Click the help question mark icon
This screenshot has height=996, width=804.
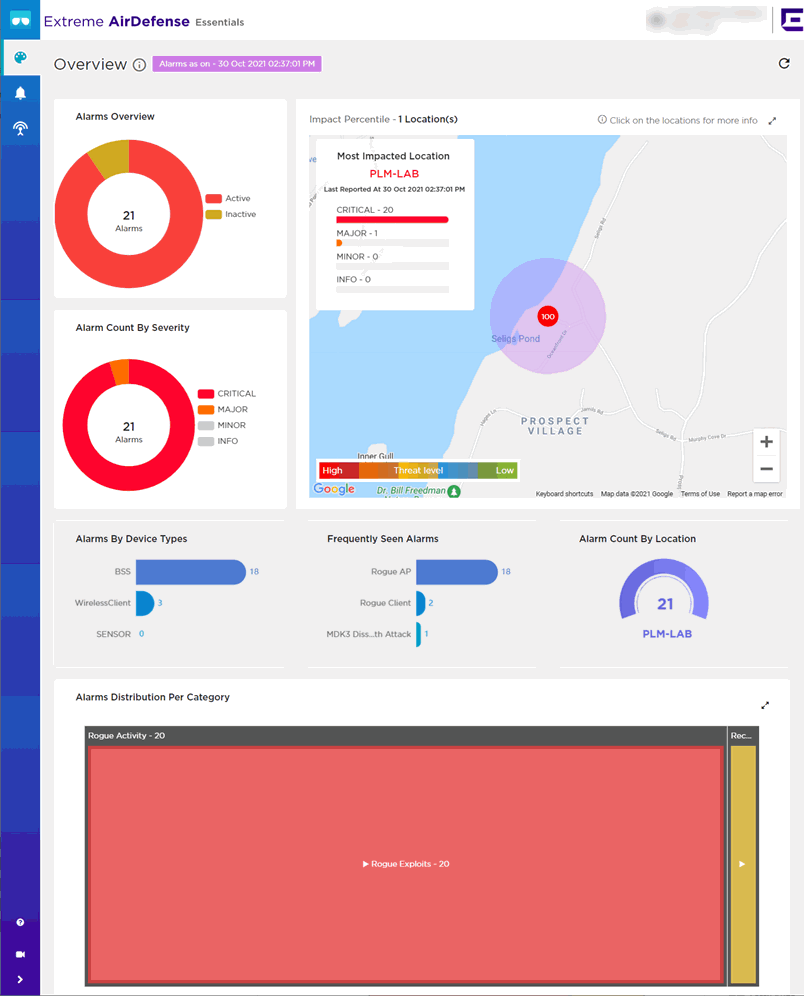[20, 922]
